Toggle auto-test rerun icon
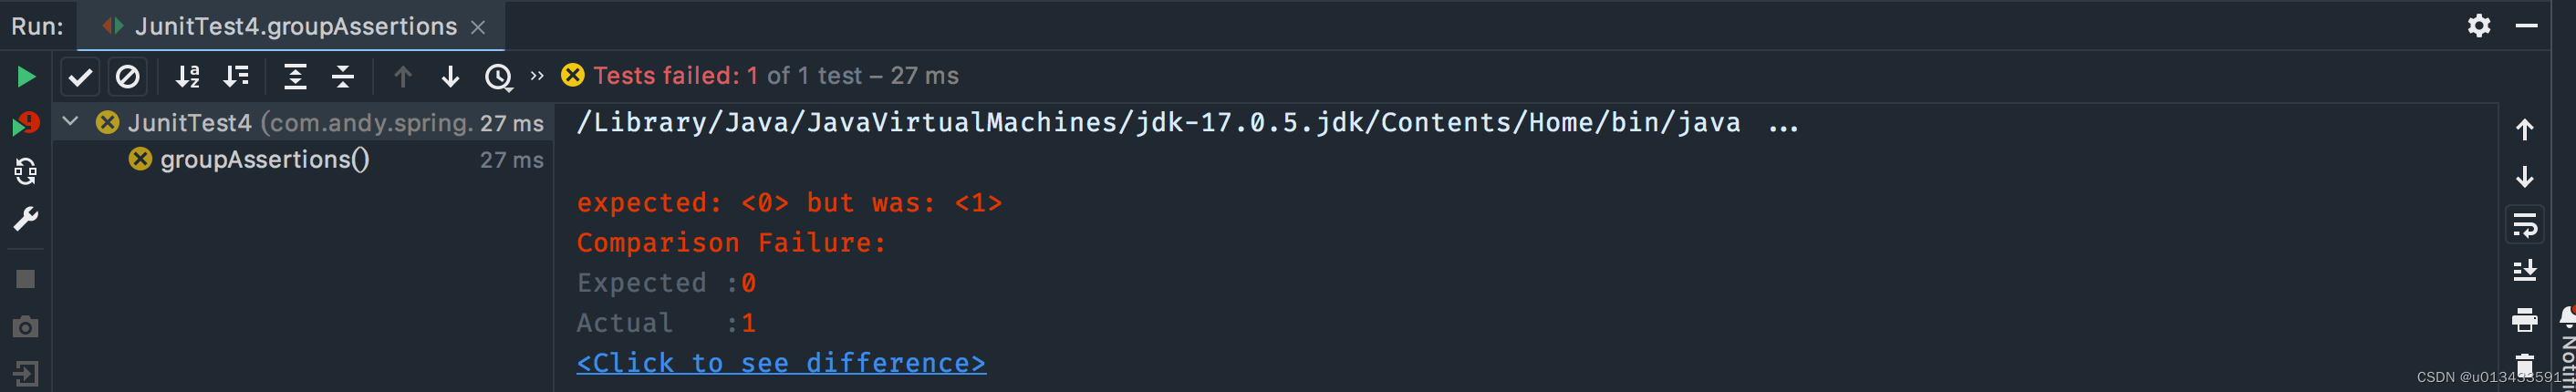 coord(26,172)
